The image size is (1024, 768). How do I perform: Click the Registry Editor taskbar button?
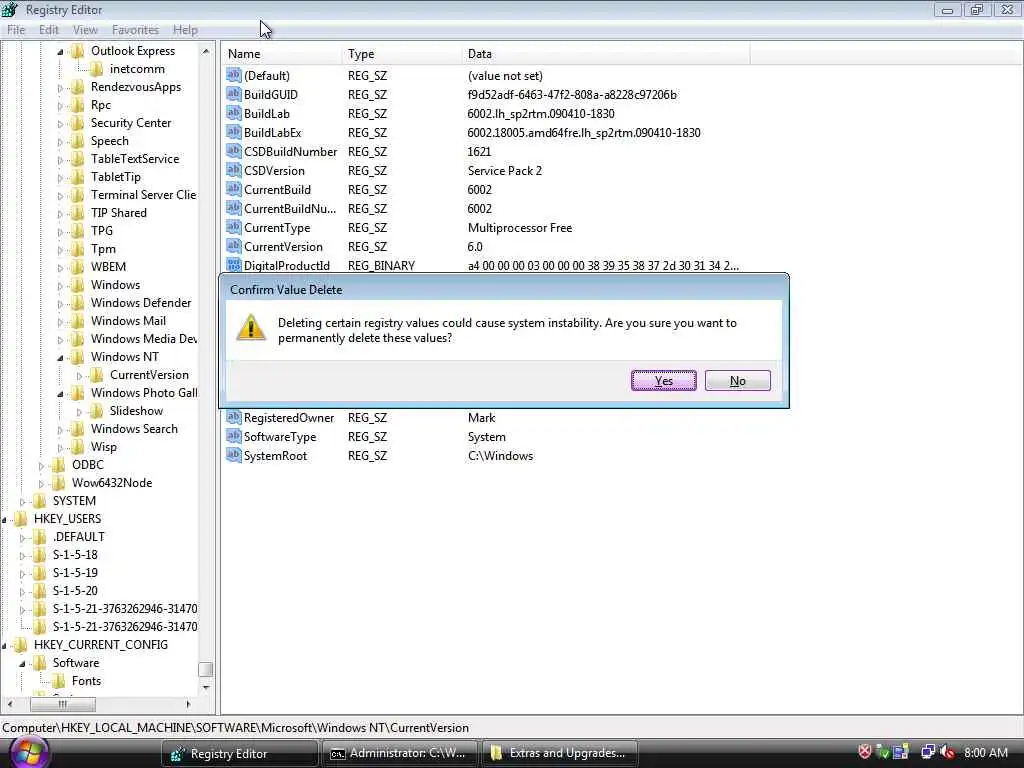(239, 753)
